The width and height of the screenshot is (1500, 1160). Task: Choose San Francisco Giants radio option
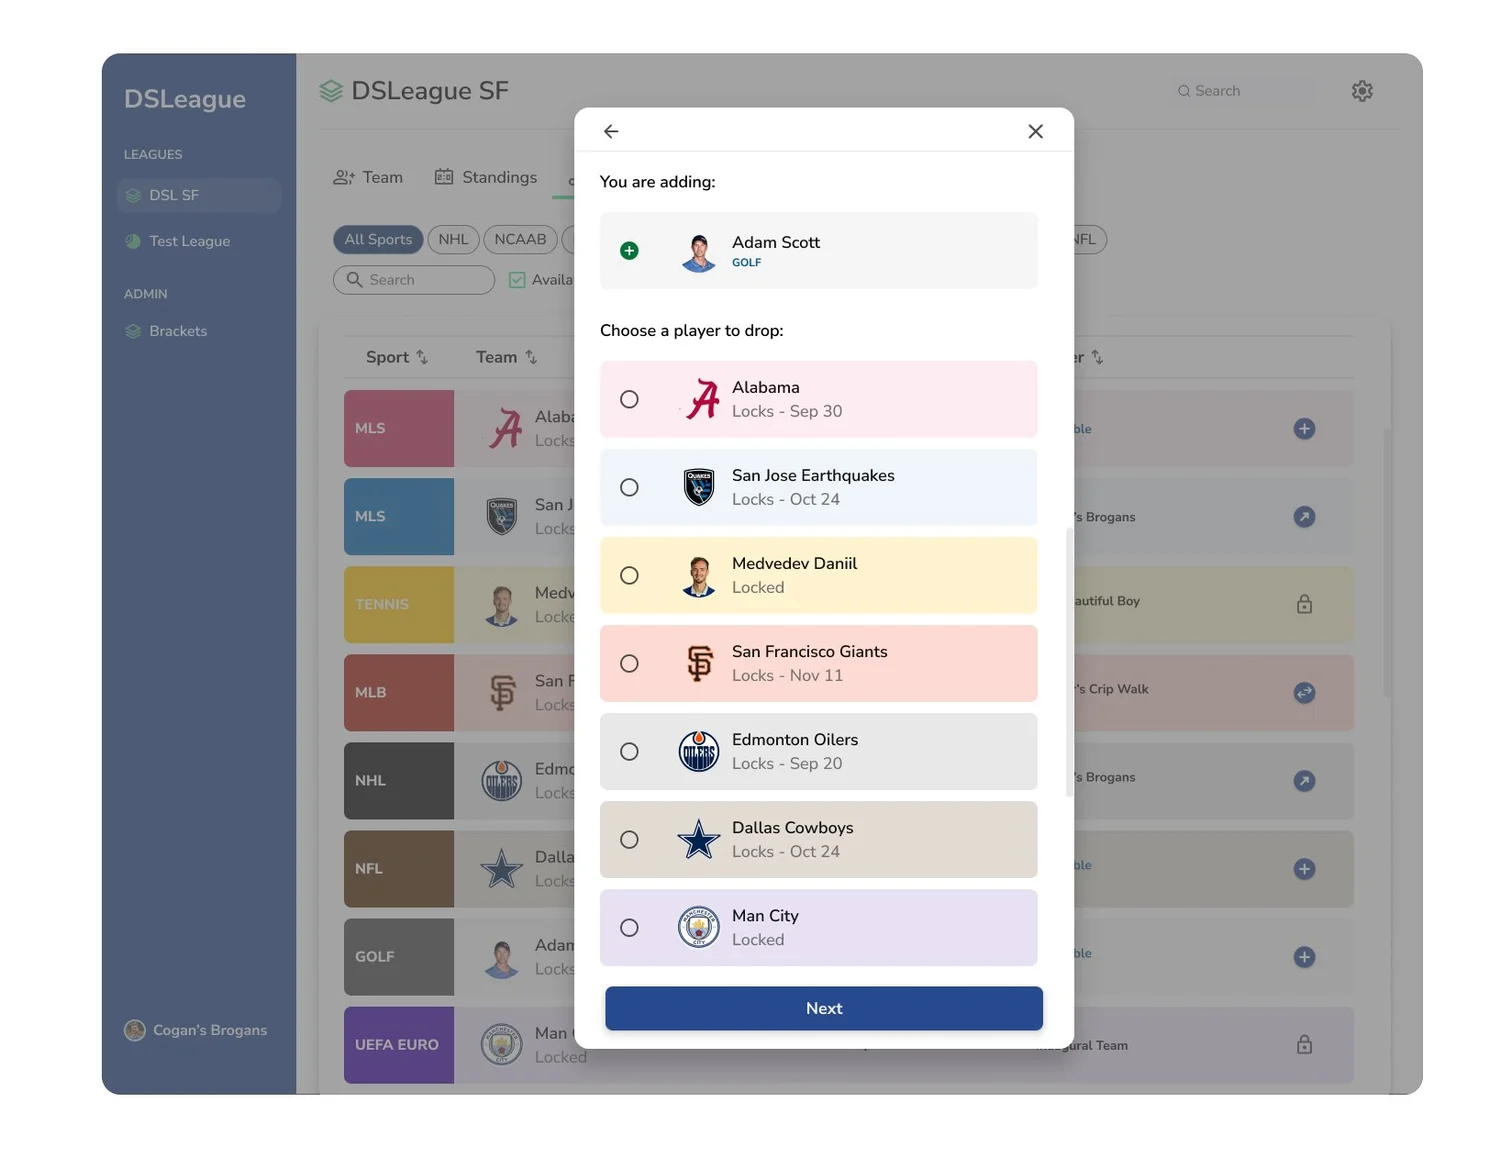click(x=629, y=663)
